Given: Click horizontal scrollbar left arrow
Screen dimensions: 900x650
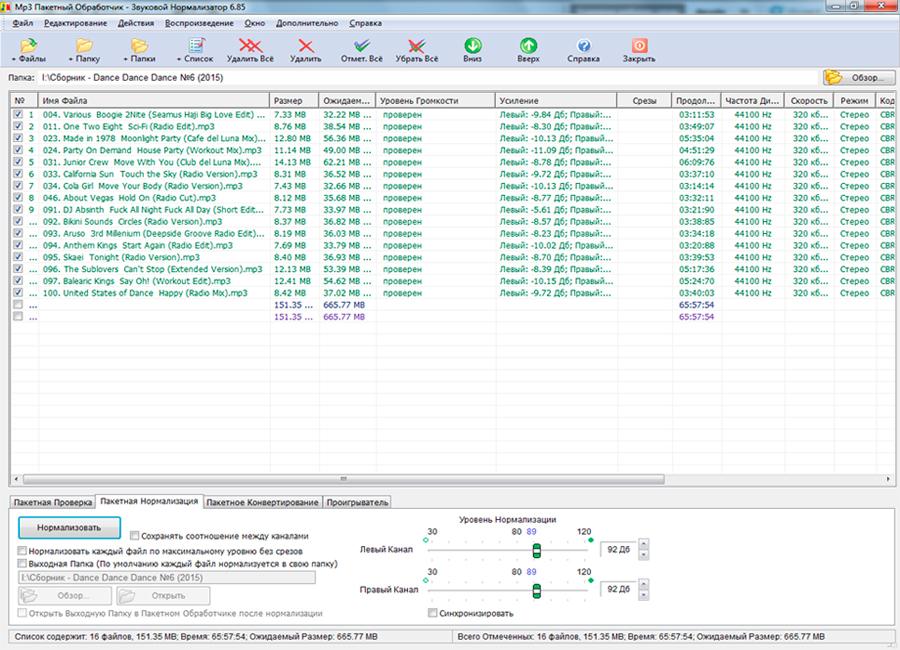Looking at the screenshot, I should point(16,479).
